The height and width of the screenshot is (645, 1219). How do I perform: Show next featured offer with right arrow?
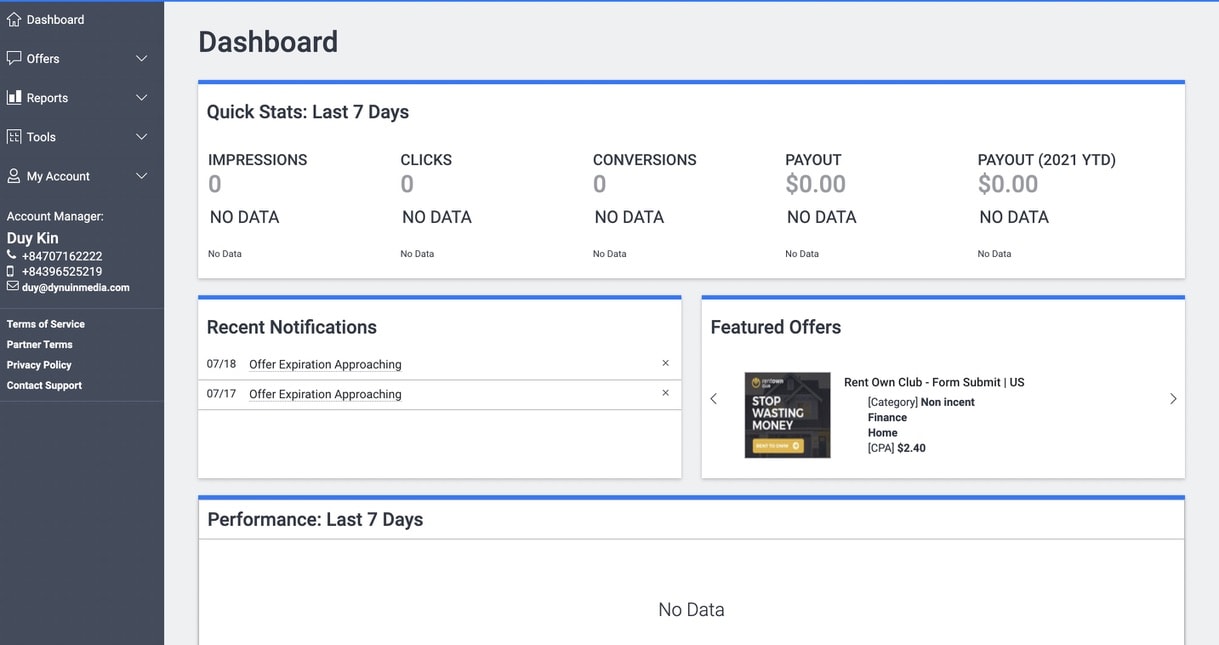coord(1173,399)
